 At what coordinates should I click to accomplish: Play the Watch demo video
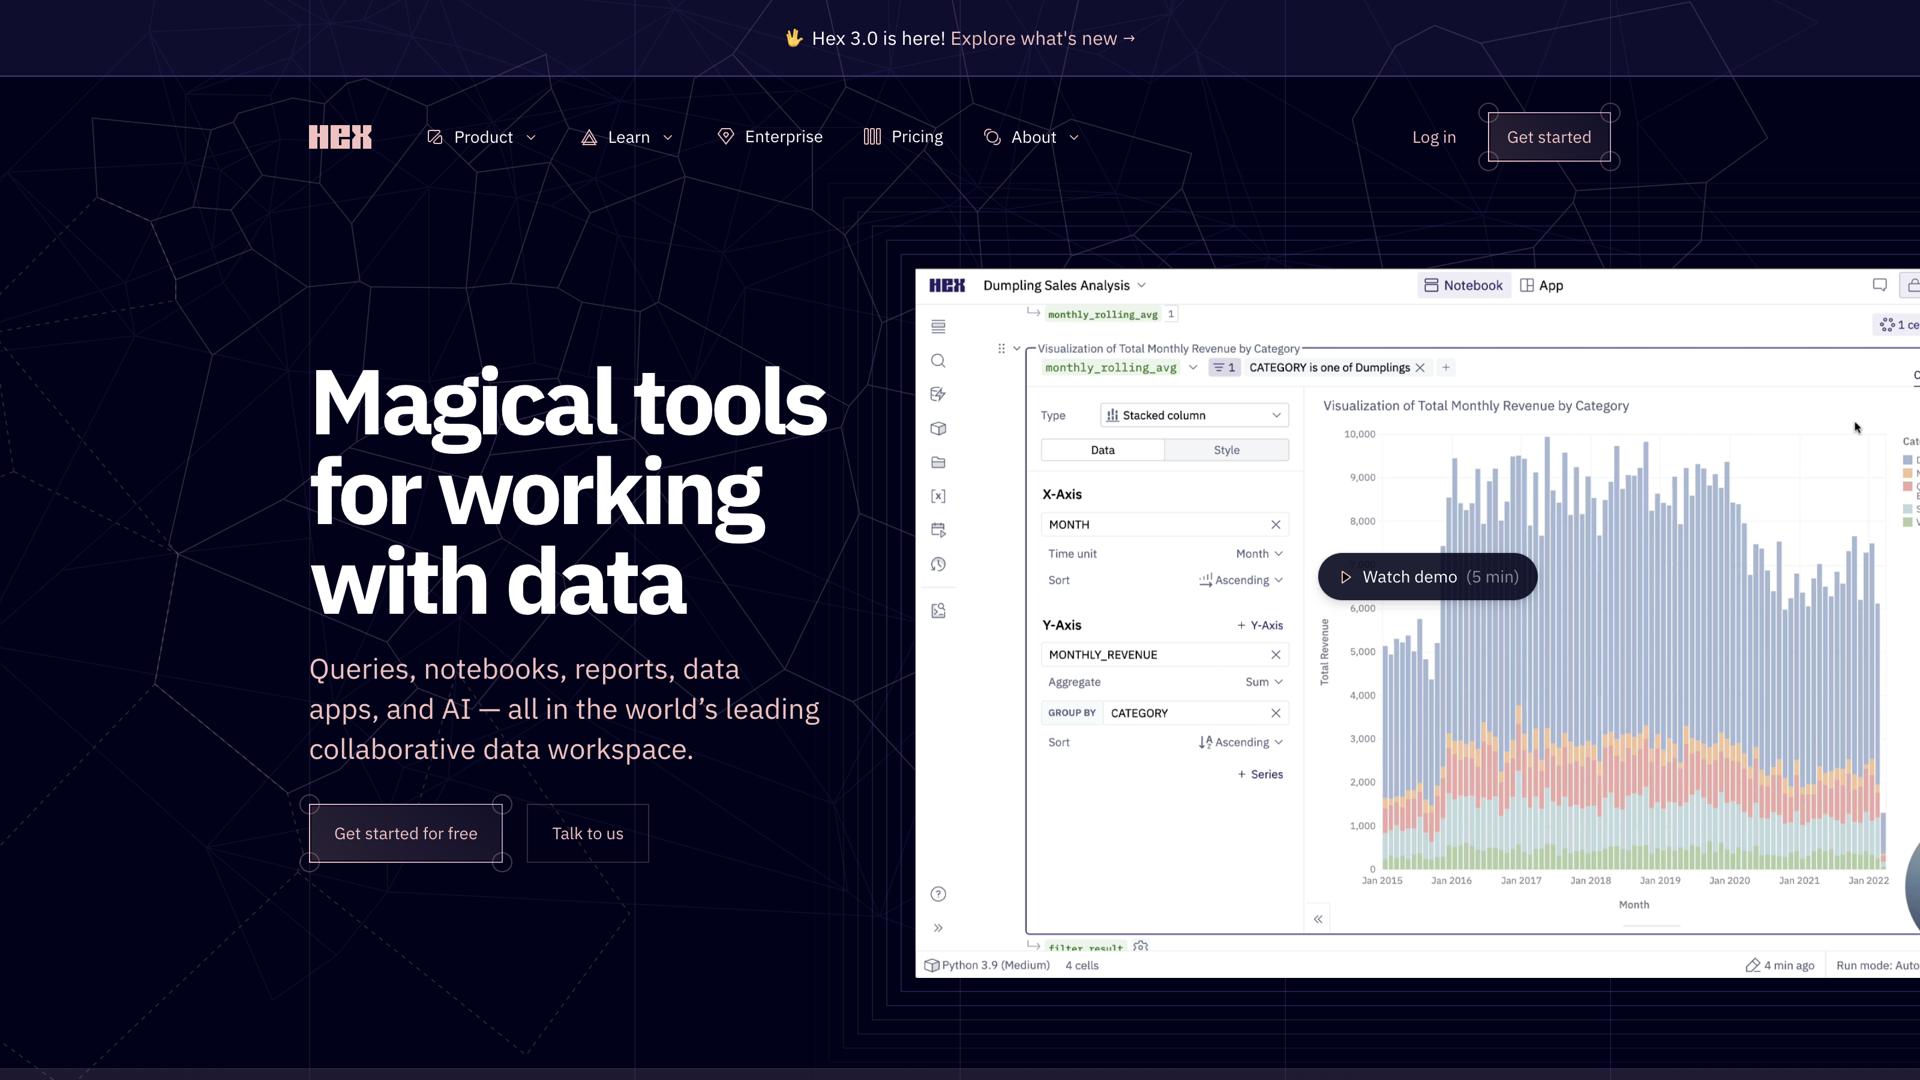click(x=1427, y=577)
